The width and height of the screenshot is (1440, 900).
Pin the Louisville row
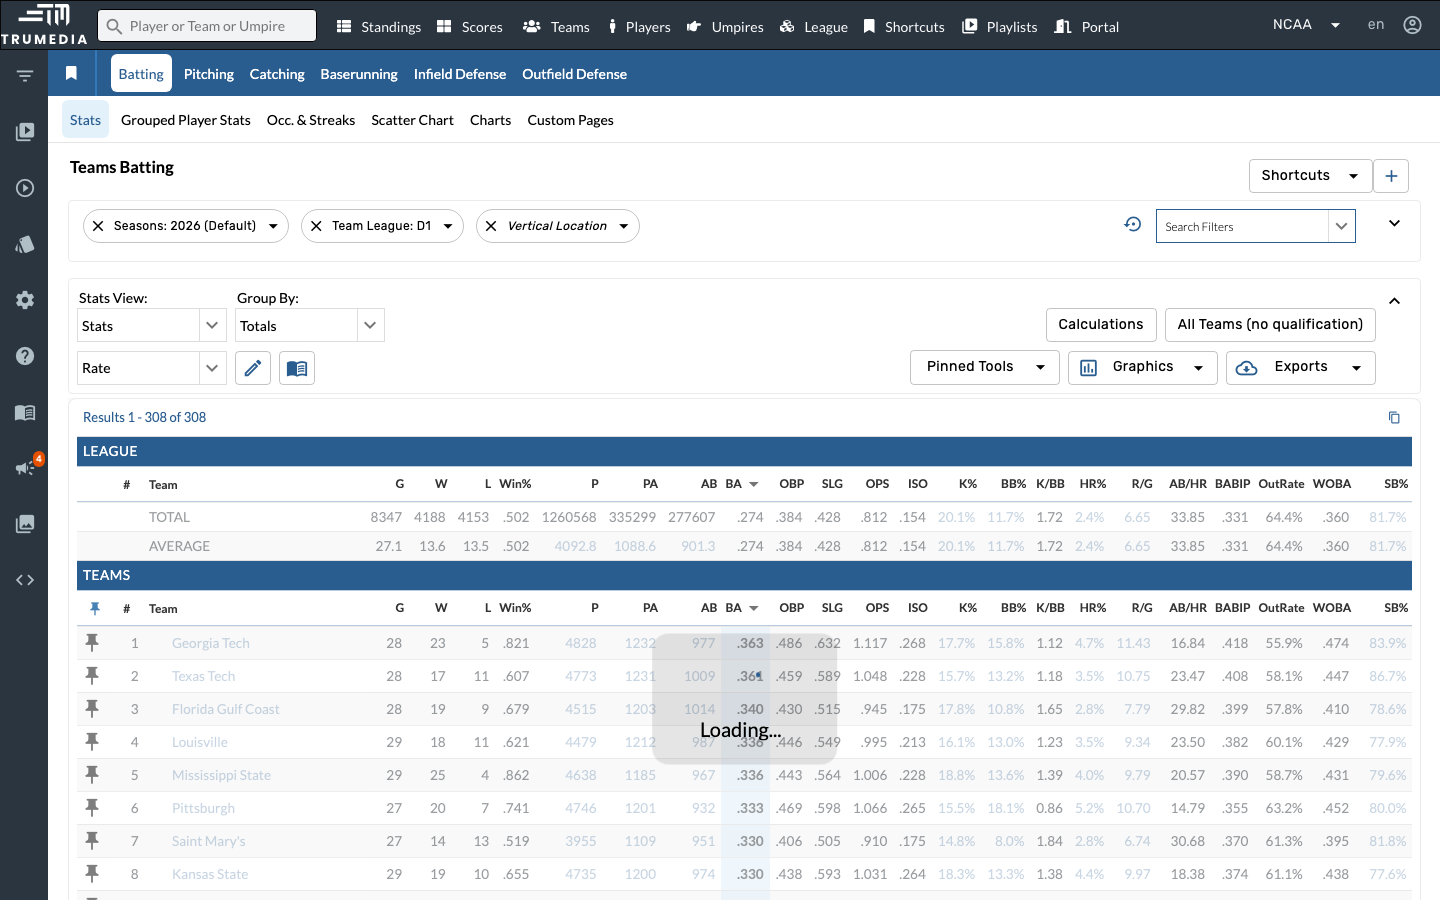(92, 741)
